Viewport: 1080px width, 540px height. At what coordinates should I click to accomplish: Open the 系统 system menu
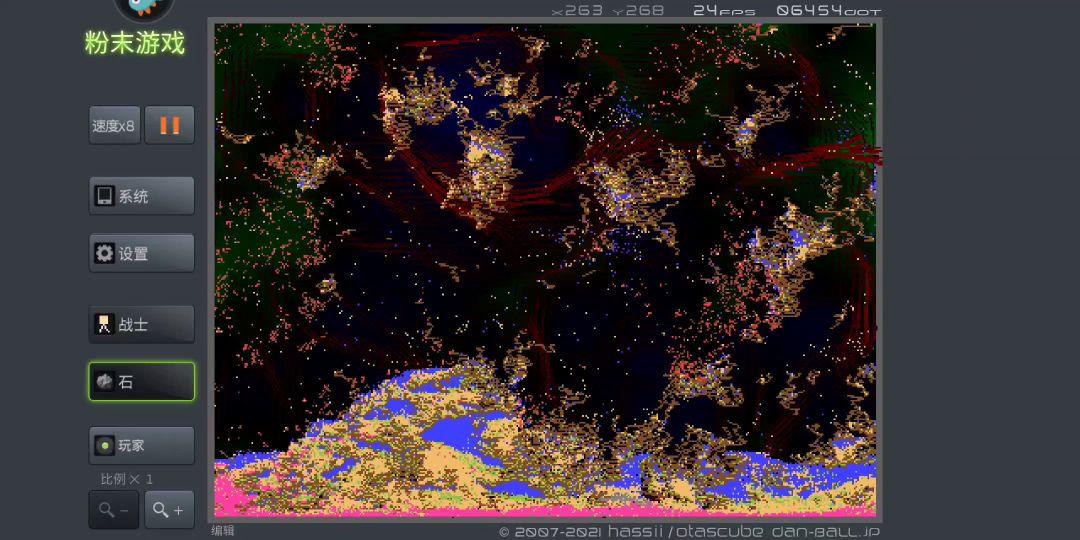(141, 196)
